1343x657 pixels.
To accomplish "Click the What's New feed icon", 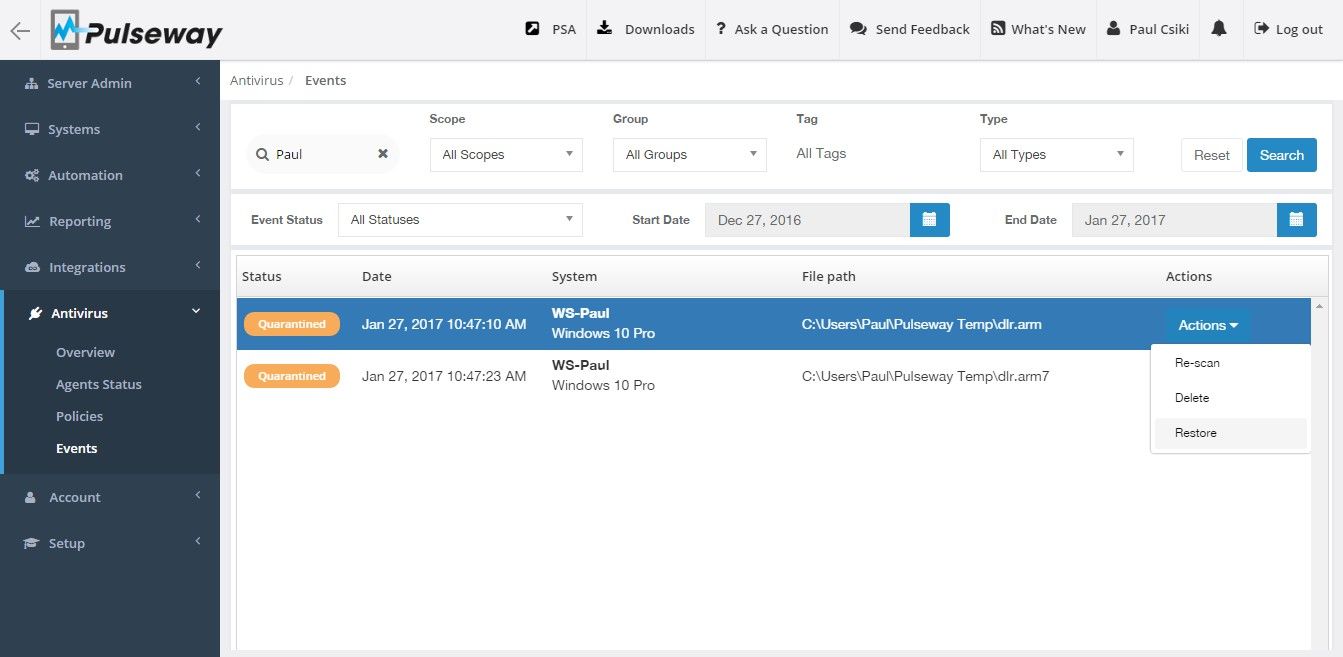I will point(998,29).
